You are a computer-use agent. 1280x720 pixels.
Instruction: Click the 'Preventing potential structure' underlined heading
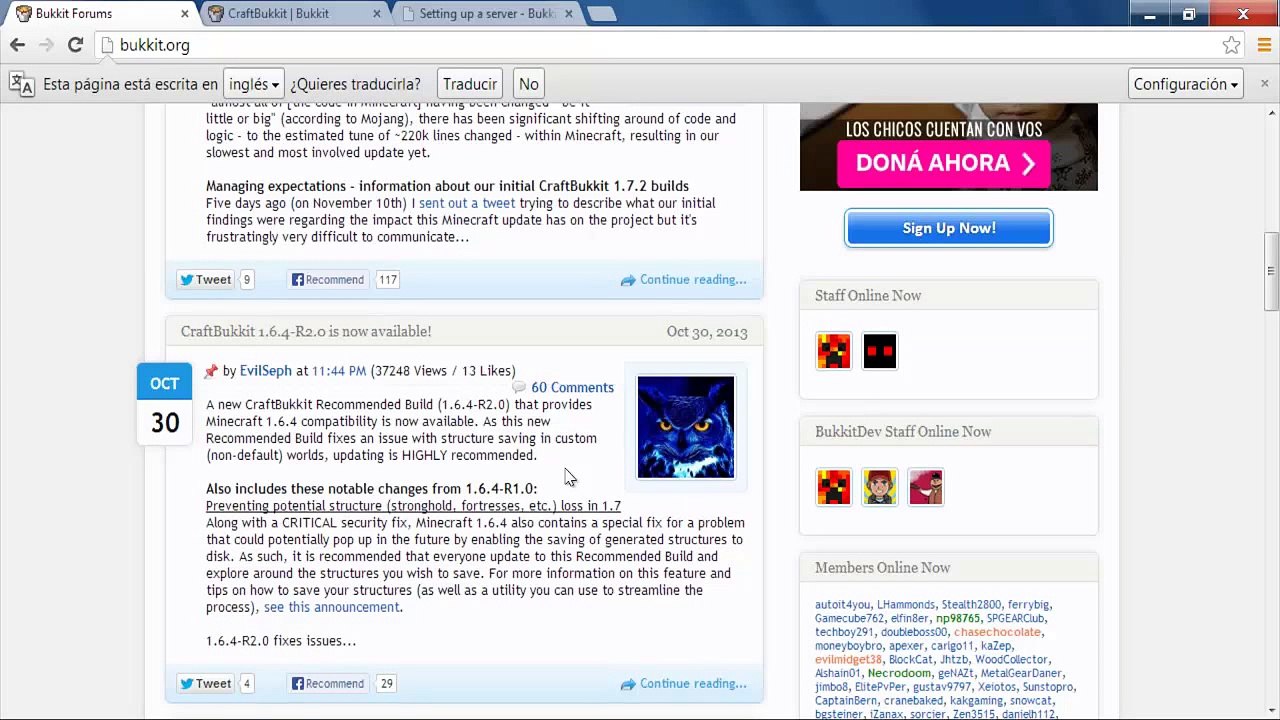coord(413,506)
